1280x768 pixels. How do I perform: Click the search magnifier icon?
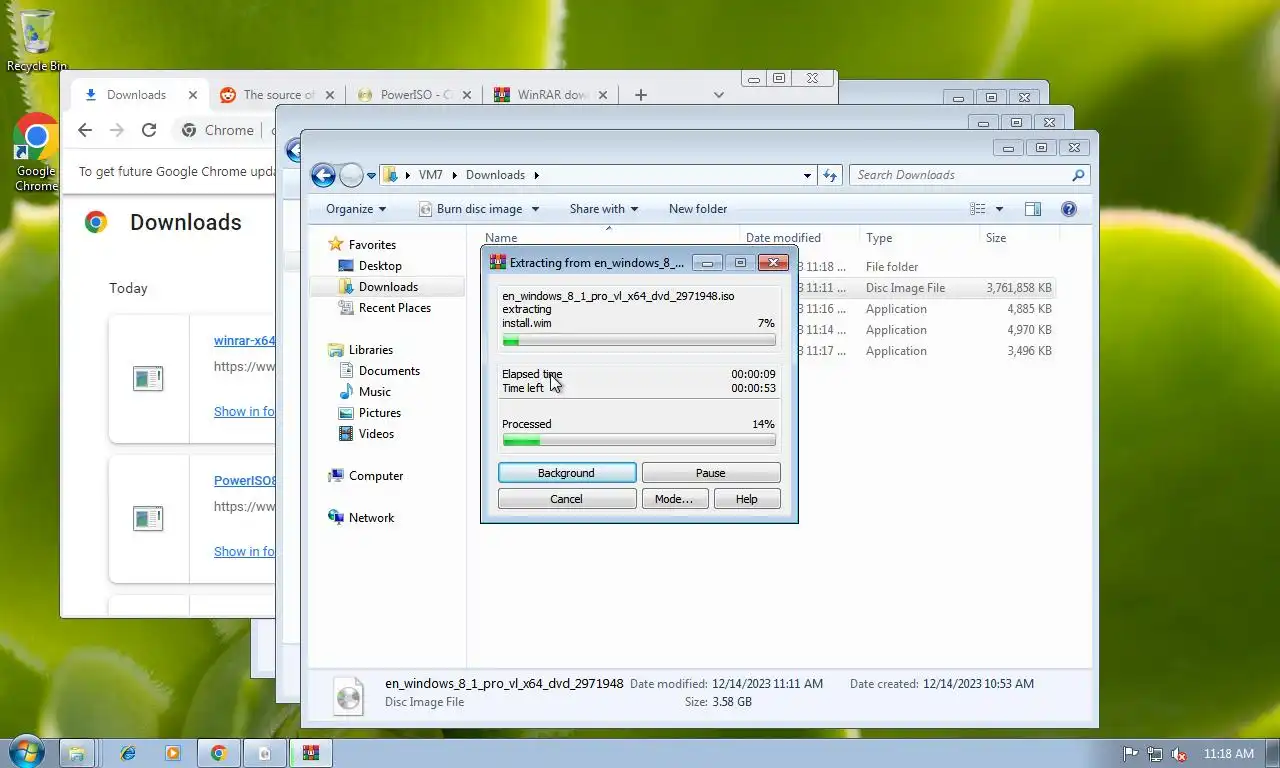pos(1078,175)
